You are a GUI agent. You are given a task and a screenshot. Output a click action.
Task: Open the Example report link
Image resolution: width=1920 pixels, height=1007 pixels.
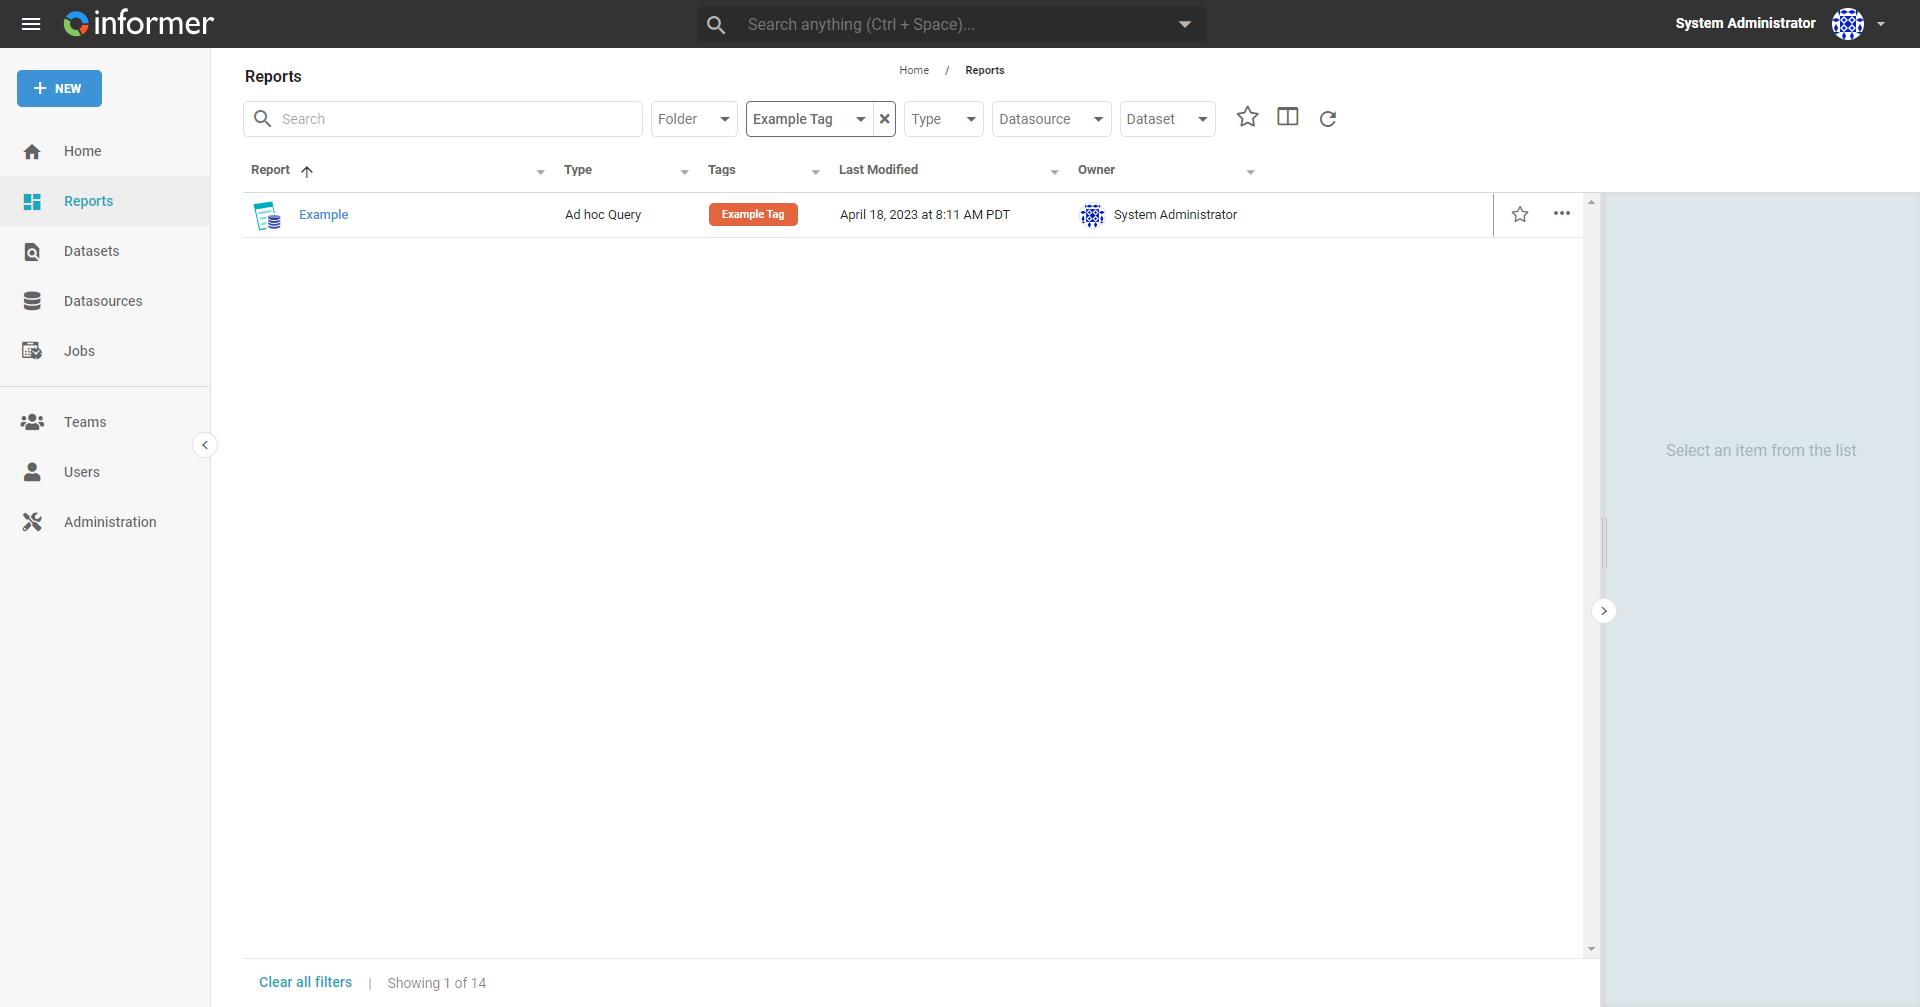323,215
